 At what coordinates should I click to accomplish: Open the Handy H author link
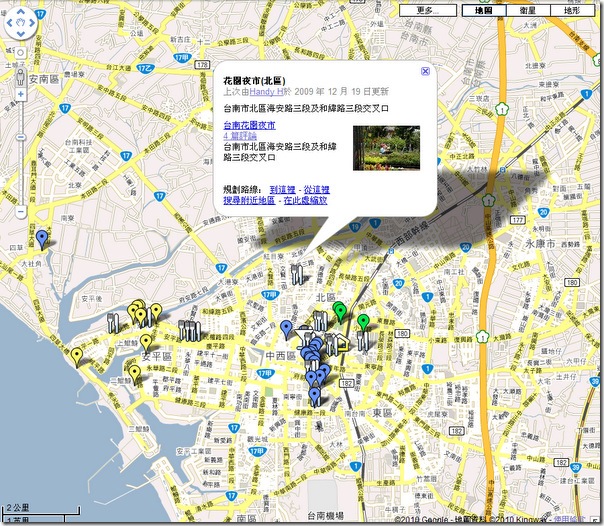click(x=266, y=92)
